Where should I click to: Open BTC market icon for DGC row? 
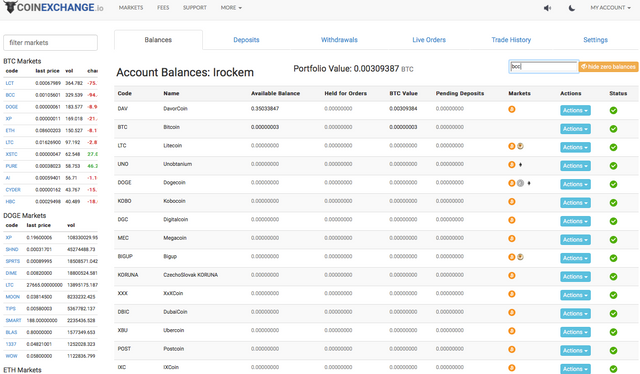point(511,220)
